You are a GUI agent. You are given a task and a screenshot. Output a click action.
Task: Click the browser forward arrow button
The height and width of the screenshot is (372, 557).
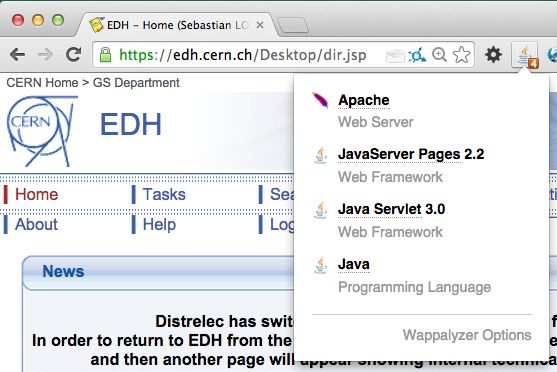click(45, 55)
